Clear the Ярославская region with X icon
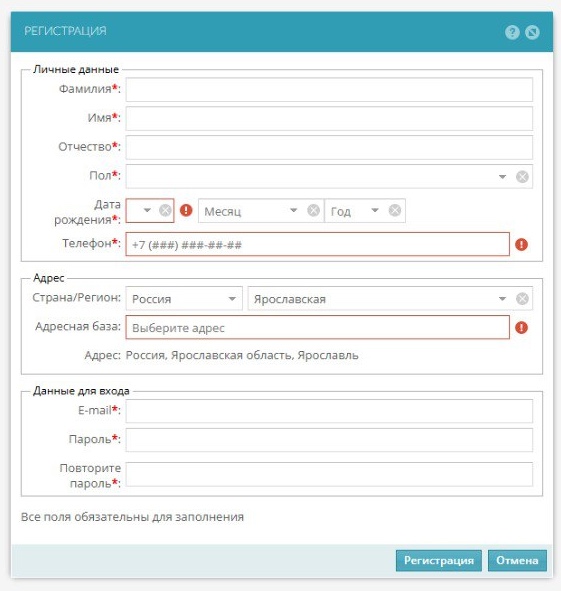Screen dimensions: 561x591 522,299
